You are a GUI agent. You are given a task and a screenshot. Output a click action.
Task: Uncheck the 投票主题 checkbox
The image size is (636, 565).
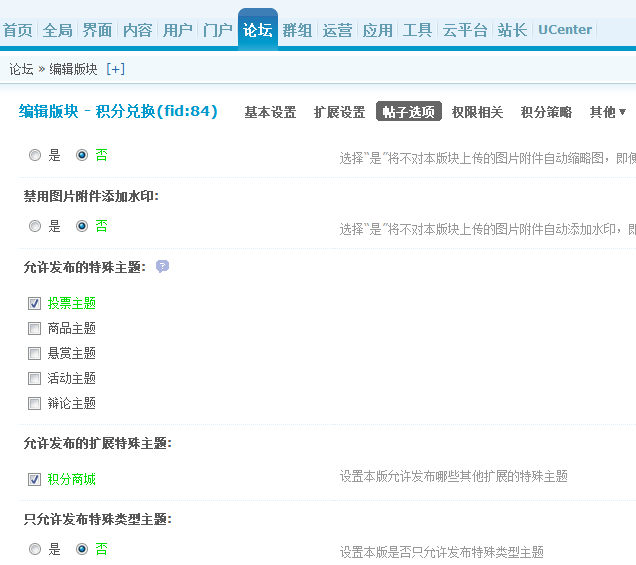(x=34, y=303)
